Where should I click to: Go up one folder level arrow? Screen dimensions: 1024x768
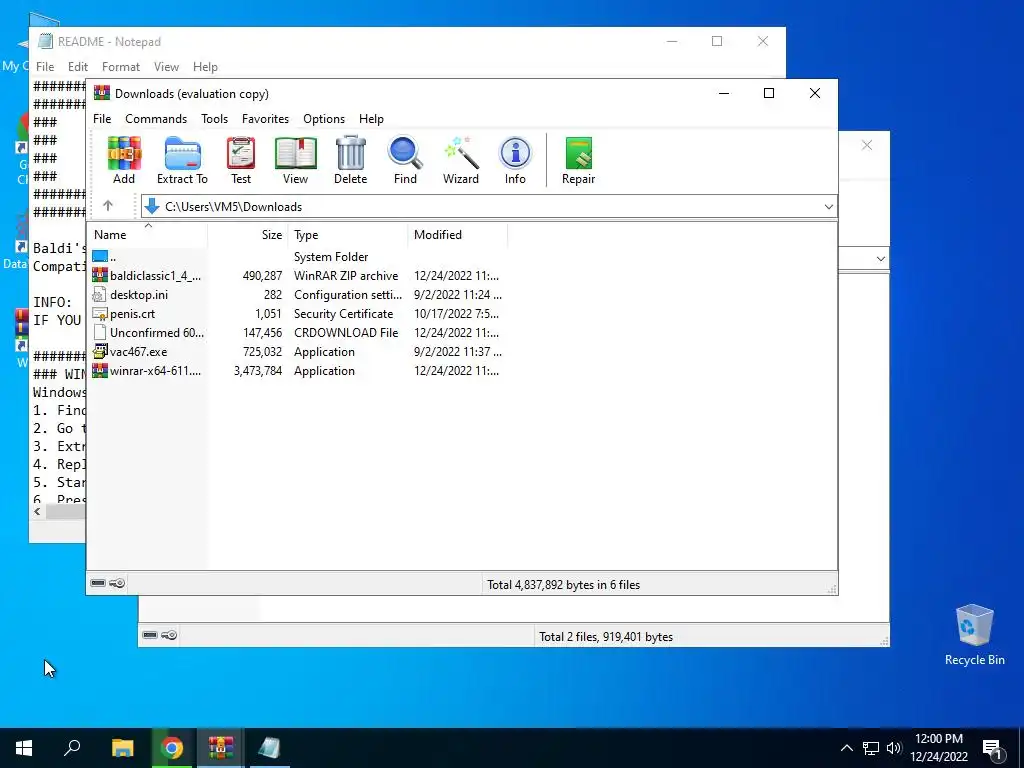[x=108, y=206]
